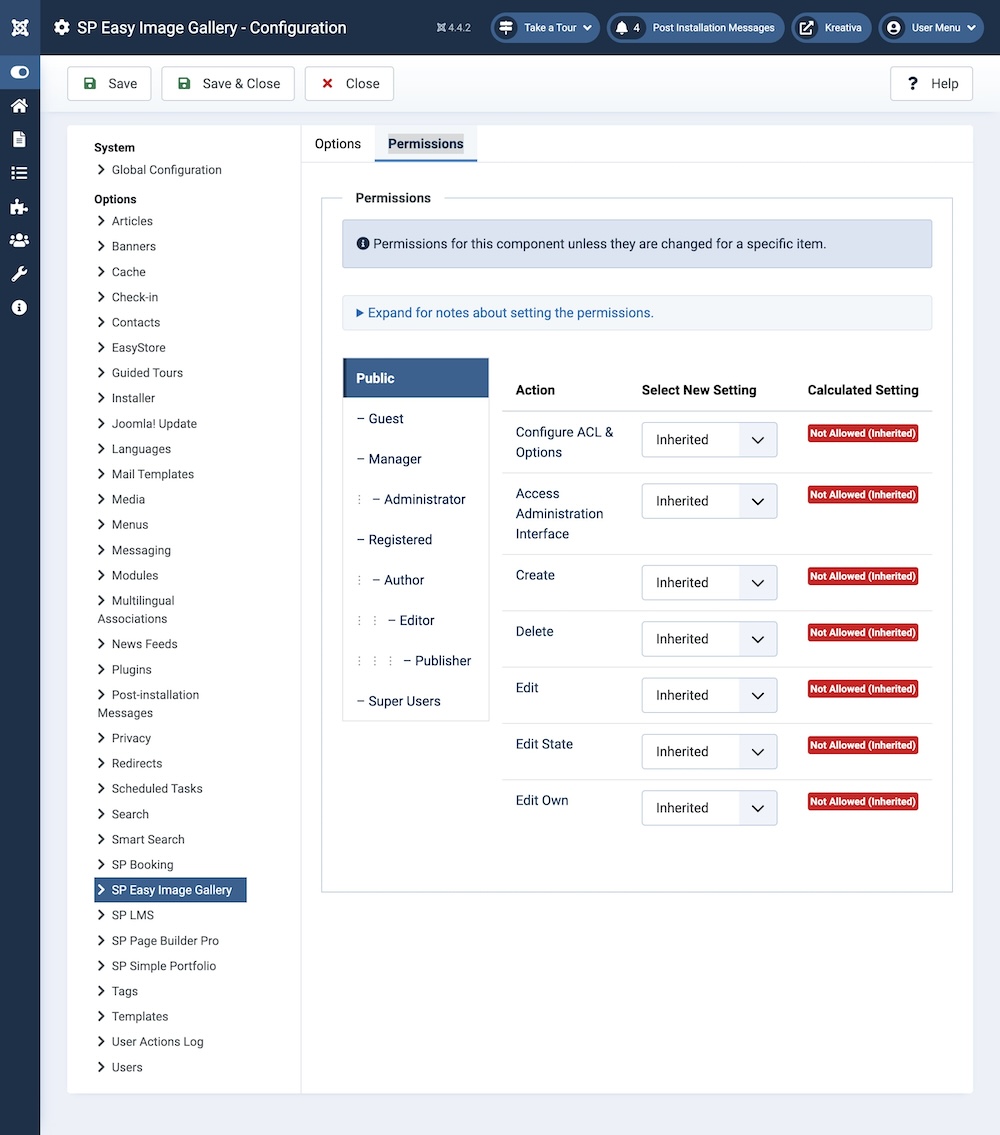Open the Users group icon in sidebar
Screen dimensions: 1000x1135
click(19, 240)
